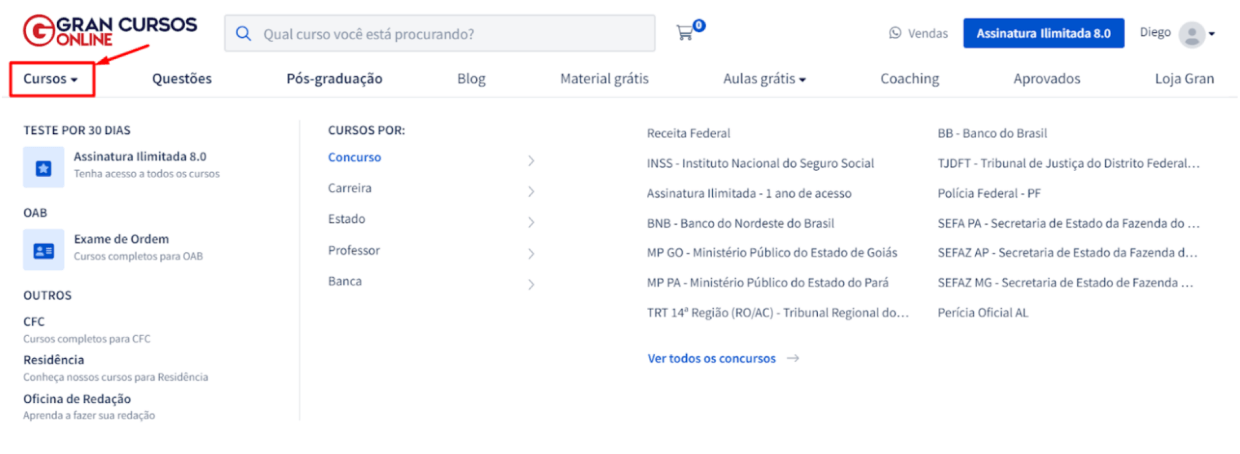This screenshot has width=1240, height=454.
Task: Open the Questões menu item
Action: pos(182,79)
